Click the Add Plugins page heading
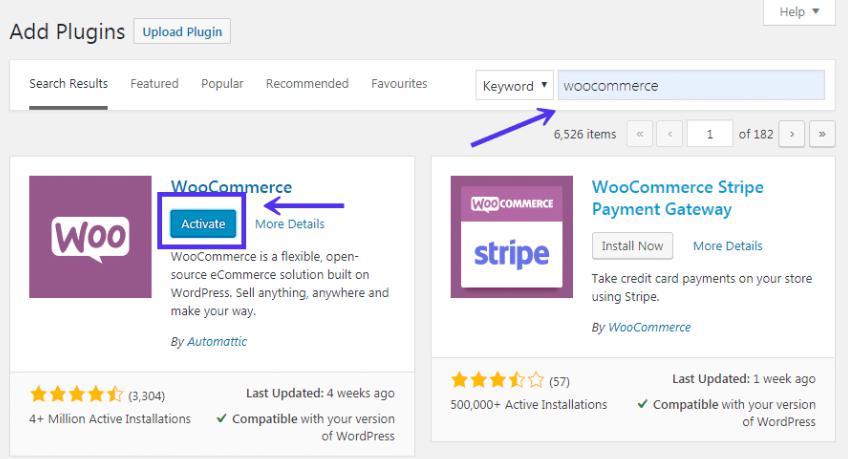 [x=67, y=31]
